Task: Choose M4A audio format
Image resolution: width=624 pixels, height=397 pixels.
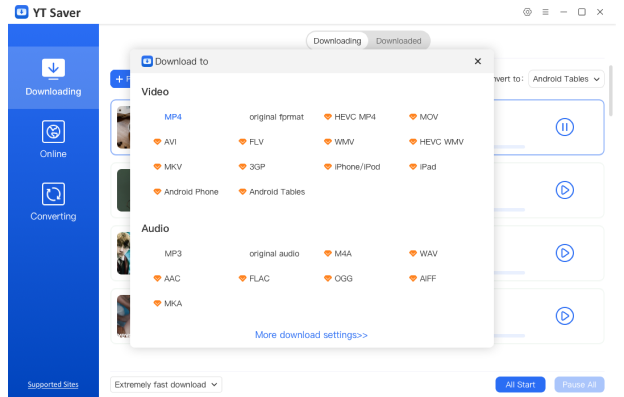Action: (338, 254)
